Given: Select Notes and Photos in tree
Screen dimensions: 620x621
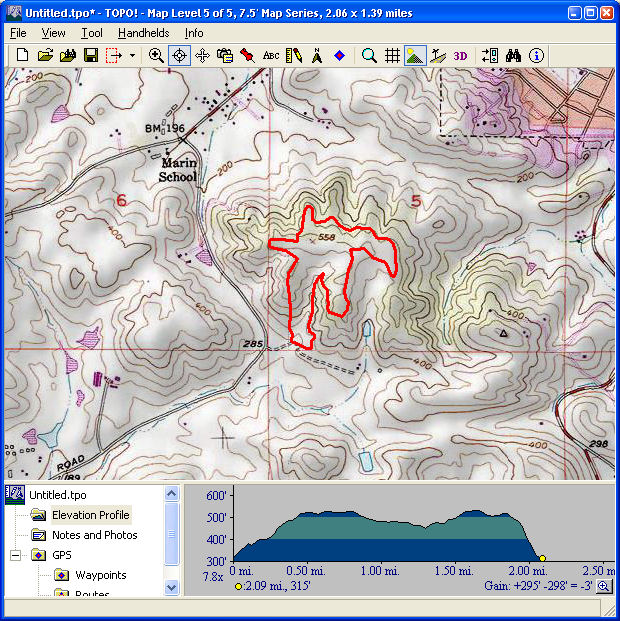Looking at the screenshot, I should (x=94, y=535).
